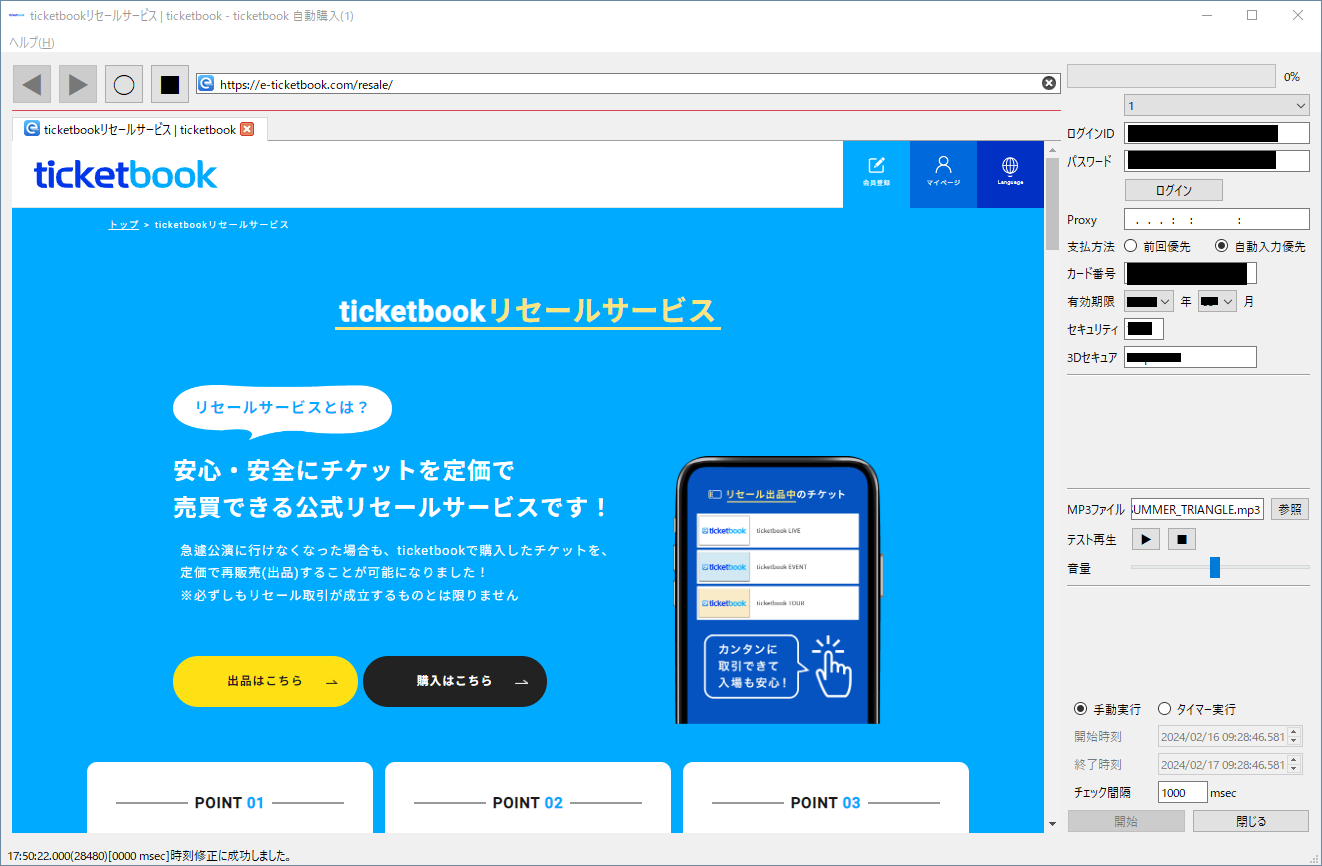
Task: Click the 参照 browse button
Action: (x=1290, y=509)
